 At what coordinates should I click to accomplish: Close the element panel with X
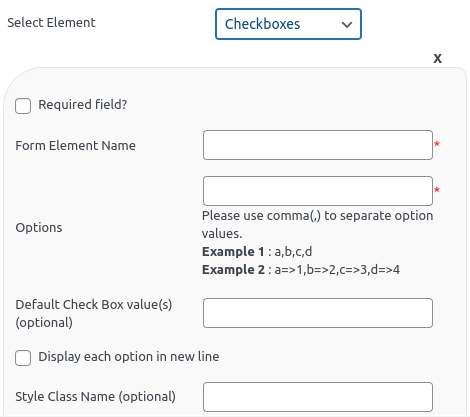coord(437,59)
